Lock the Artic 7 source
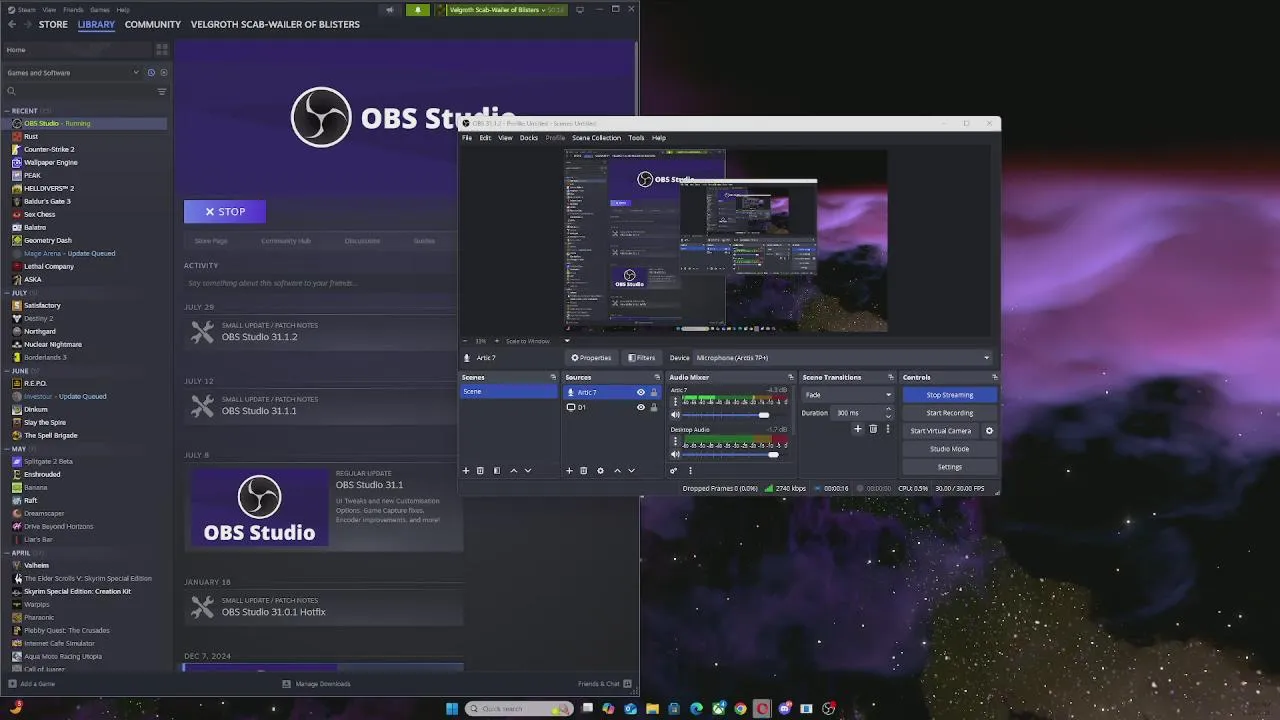 pyautogui.click(x=654, y=392)
